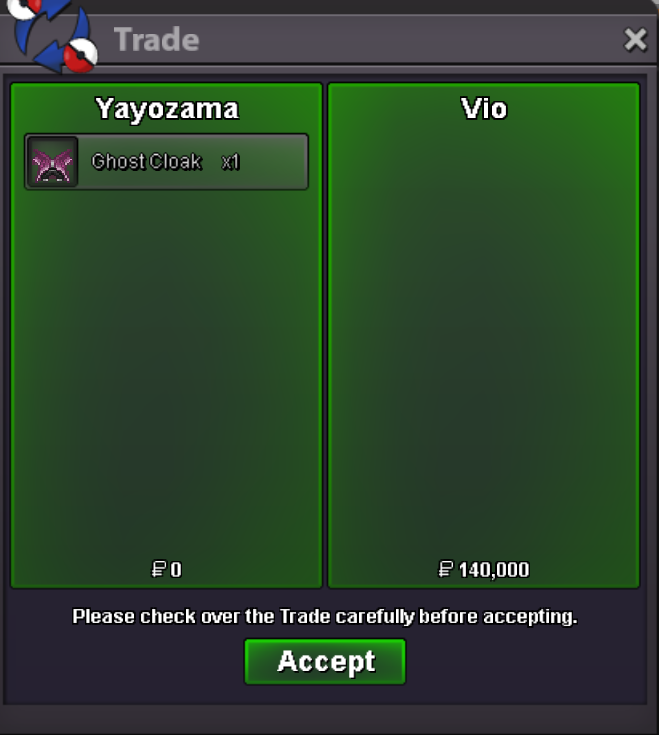Screen dimensions: 659x735
Task: Close the Trade window
Action: tap(636, 39)
